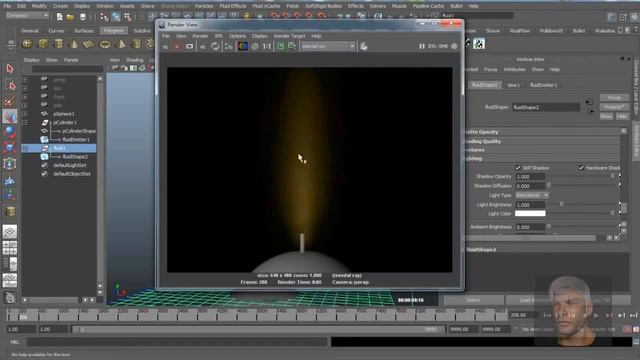Activate the Rotate tool in the toolbox
The height and width of the screenshot is (360, 640).
point(10,132)
